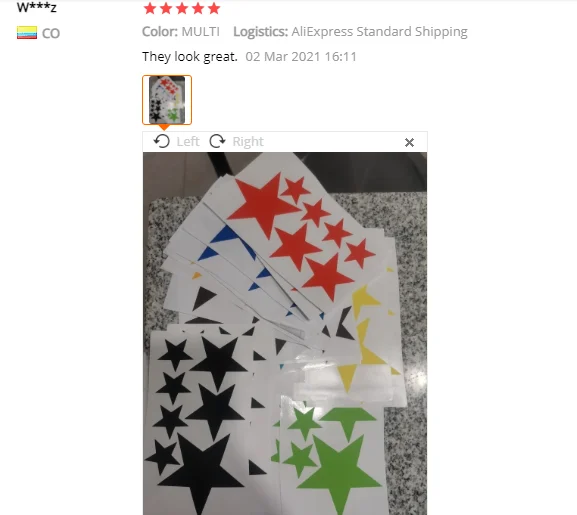Click the 'Color: MULTI' label
Screen dimensions: 577x515
click(x=181, y=32)
